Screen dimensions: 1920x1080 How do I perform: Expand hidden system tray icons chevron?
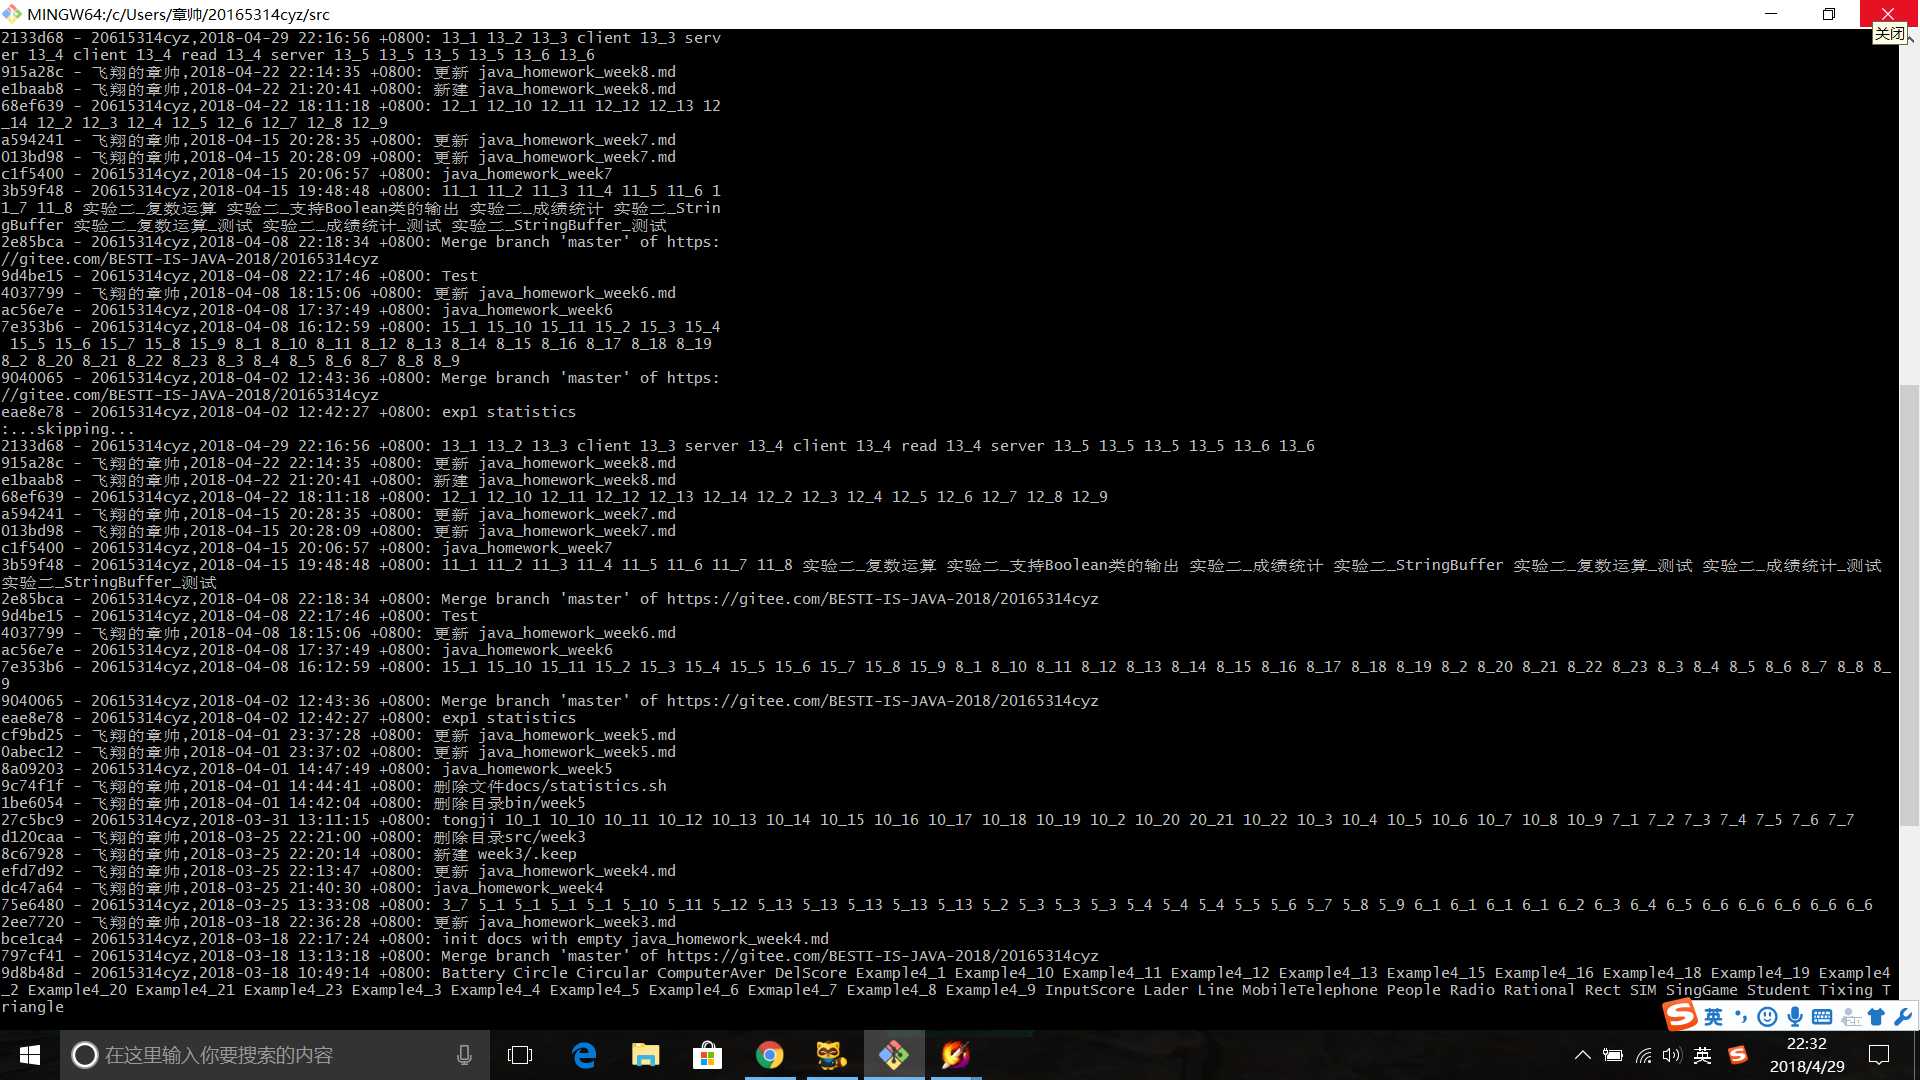coord(1582,1055)
